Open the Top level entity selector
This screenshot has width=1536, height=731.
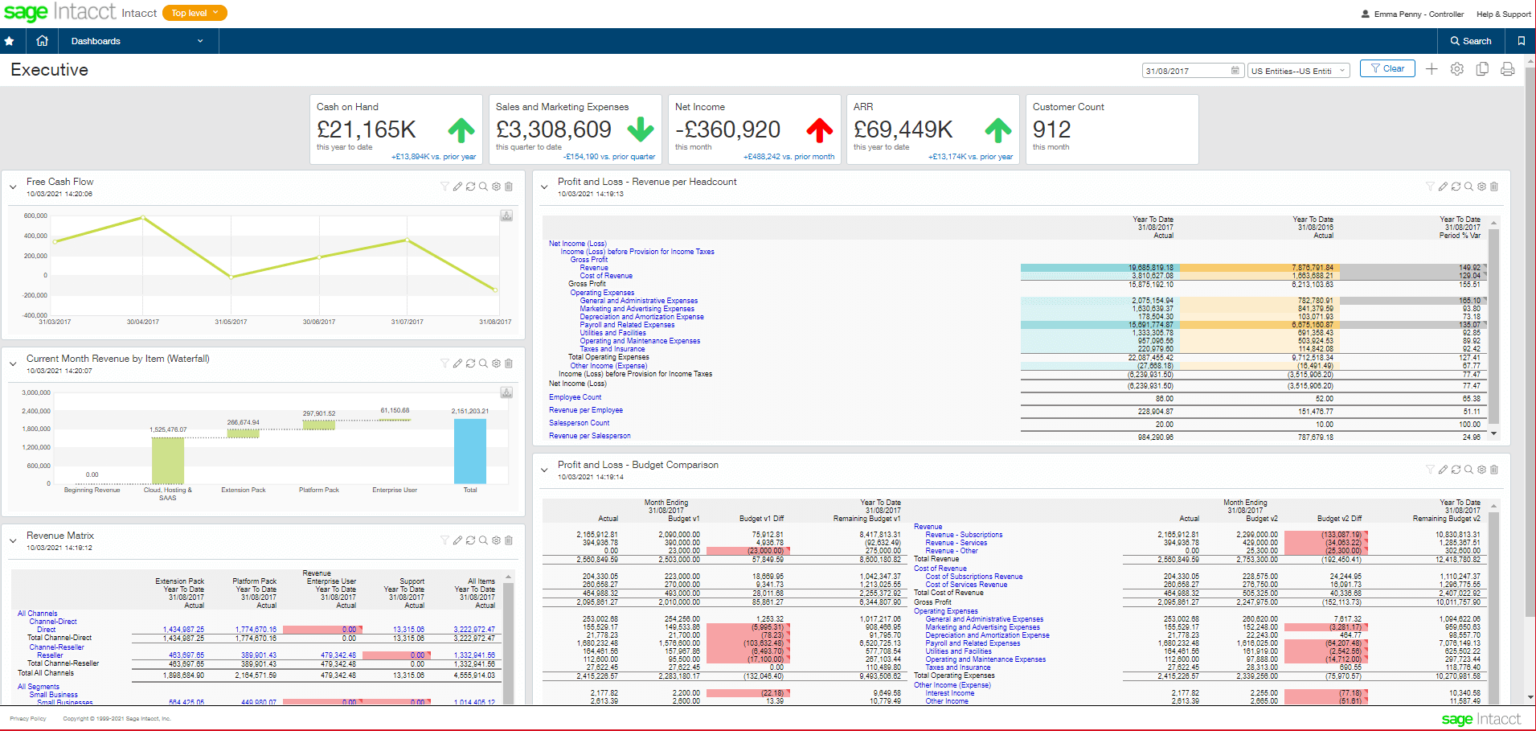194,12
